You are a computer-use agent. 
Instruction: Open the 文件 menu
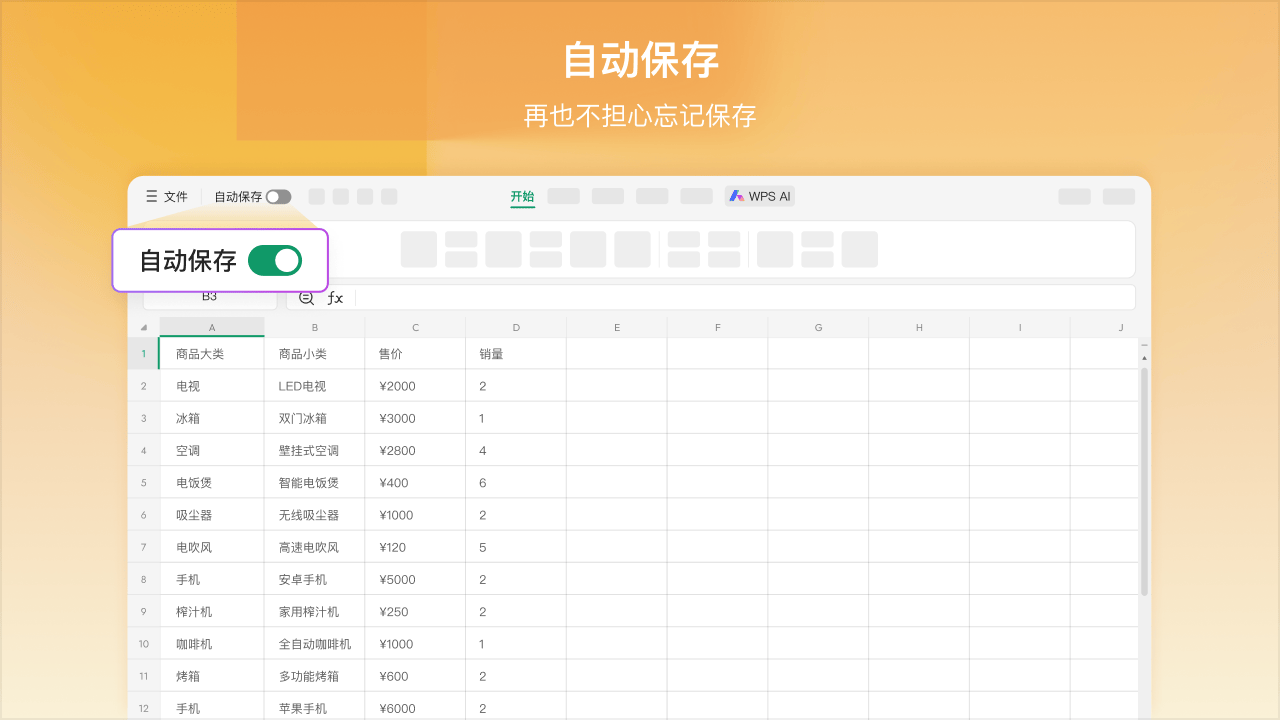[174, 196]
